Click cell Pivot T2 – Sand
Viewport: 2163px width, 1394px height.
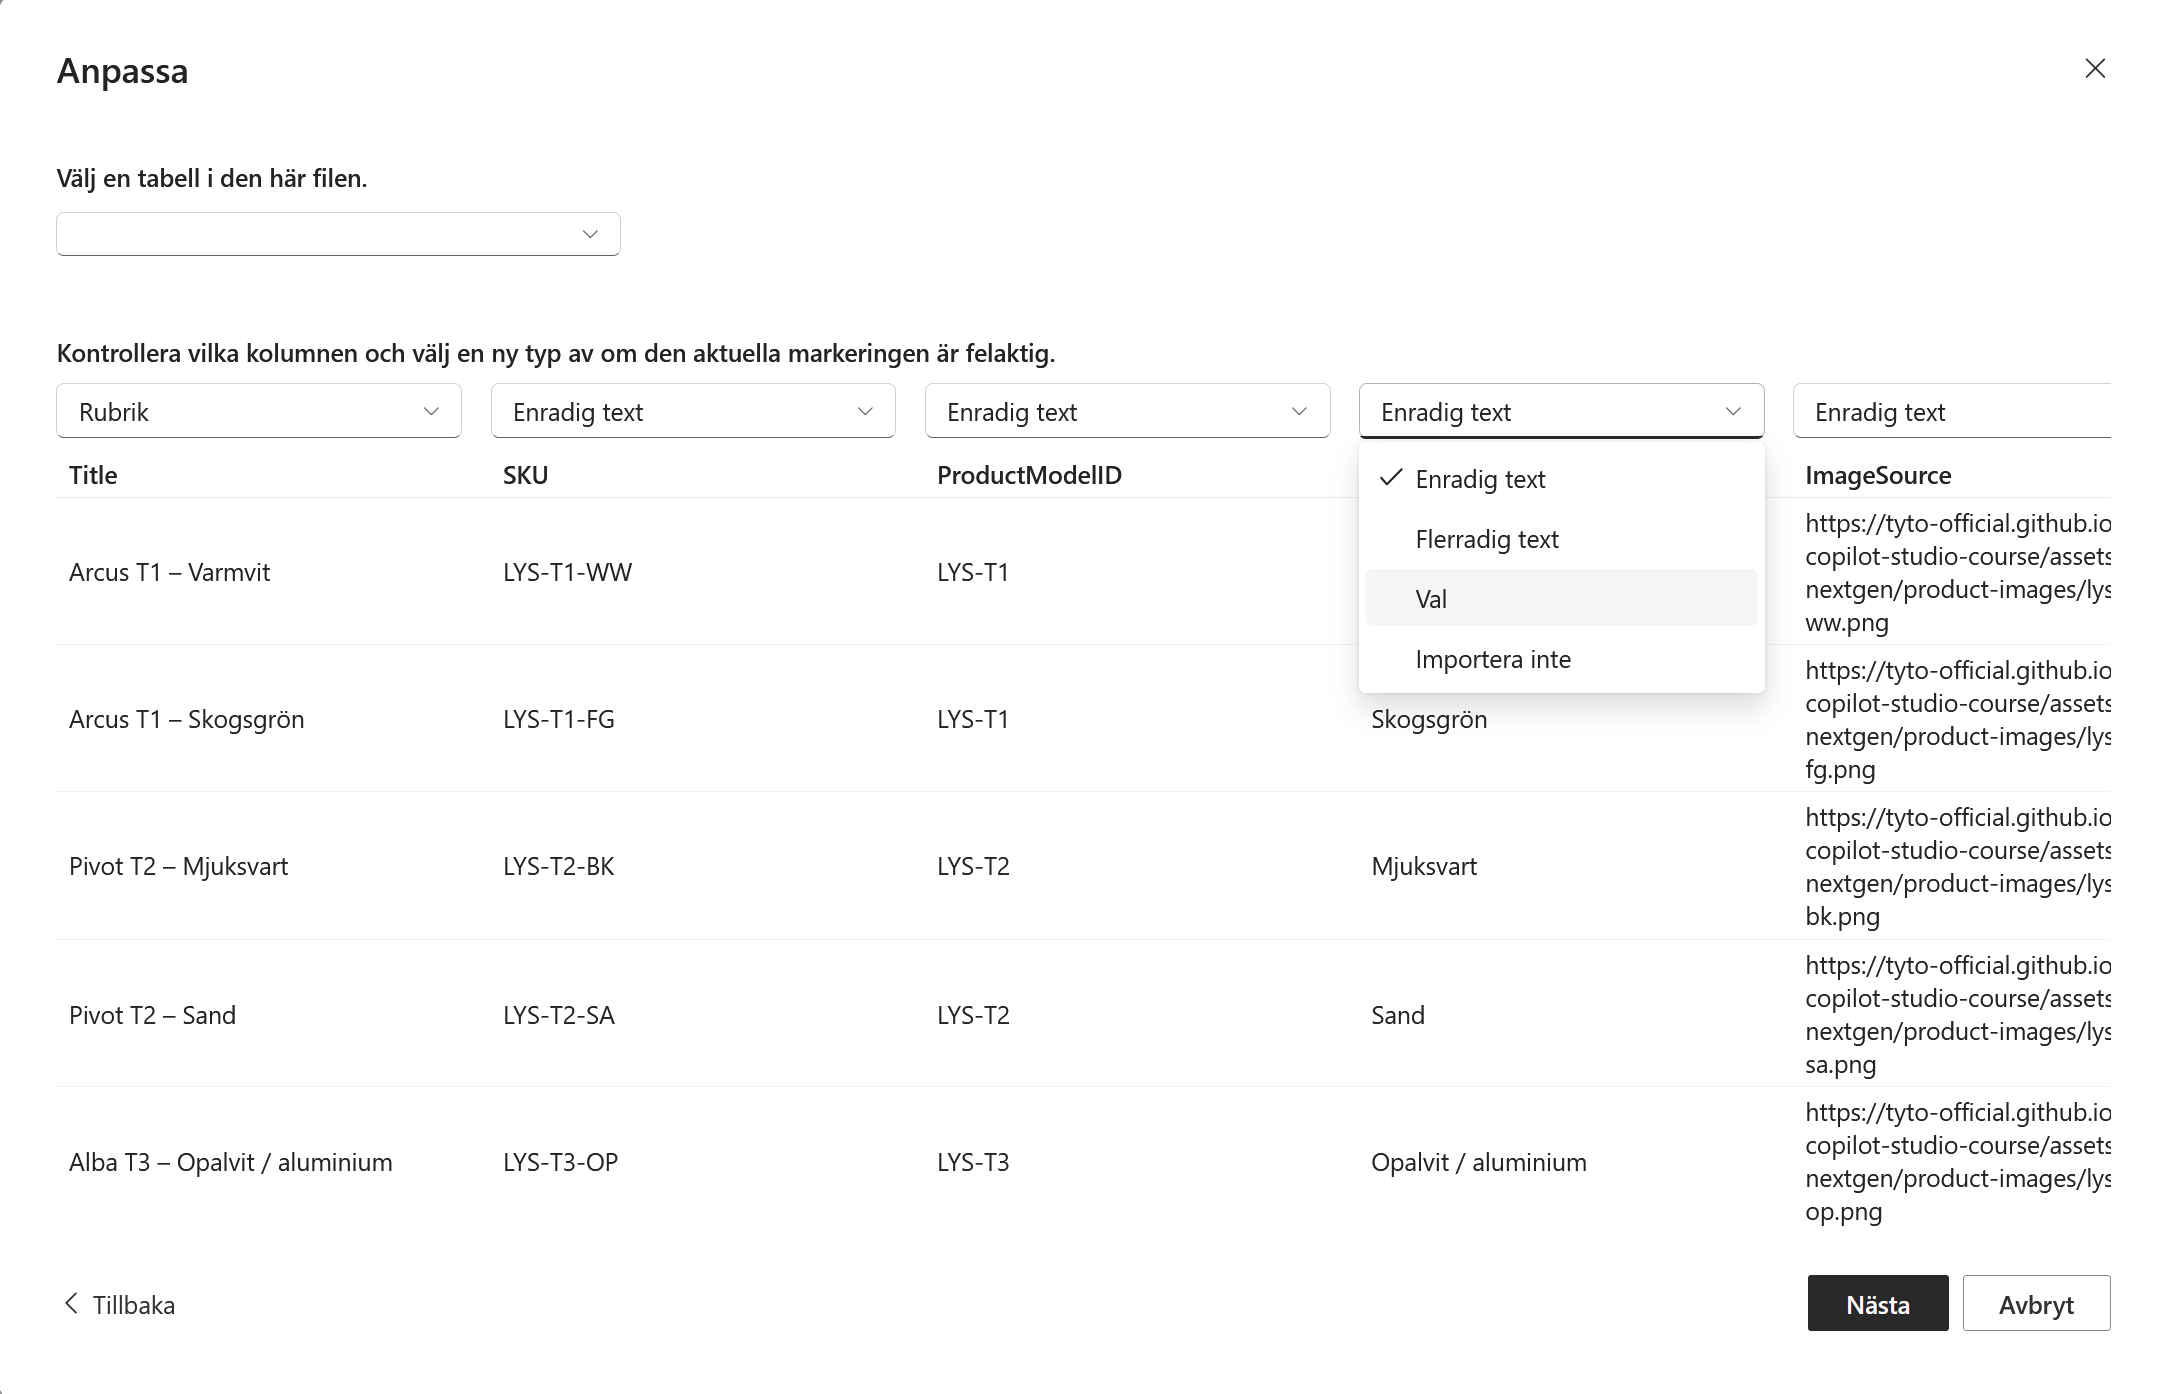pos(152,1015)
